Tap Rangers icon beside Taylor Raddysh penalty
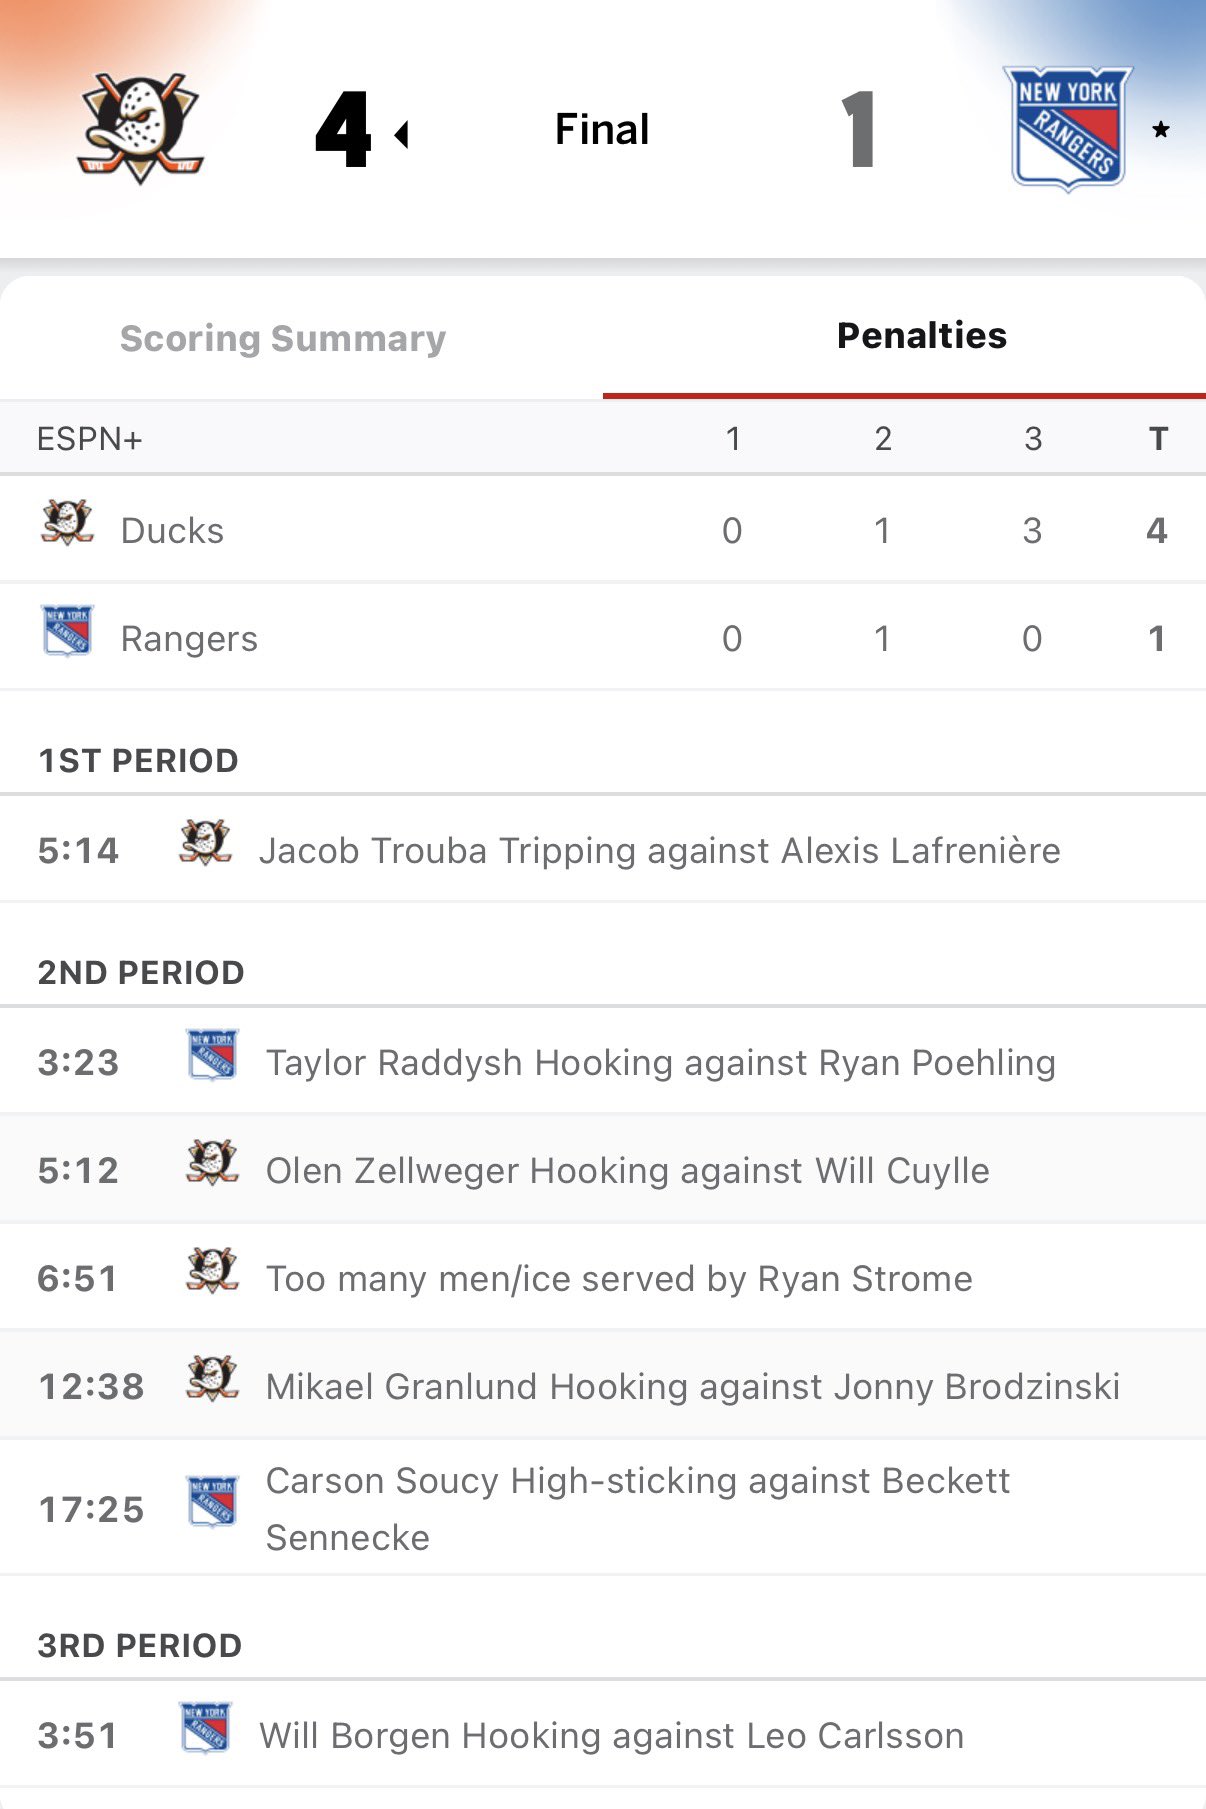The width and height of the screenshot is (1206, 1809). click(212, 1055)
